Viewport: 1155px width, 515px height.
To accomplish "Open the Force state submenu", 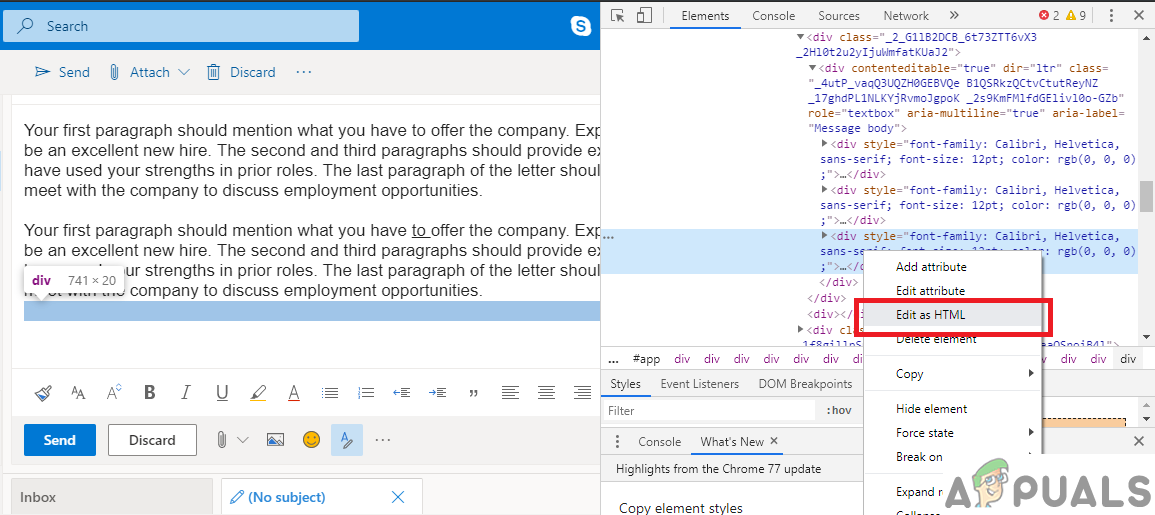I will 952,432.
